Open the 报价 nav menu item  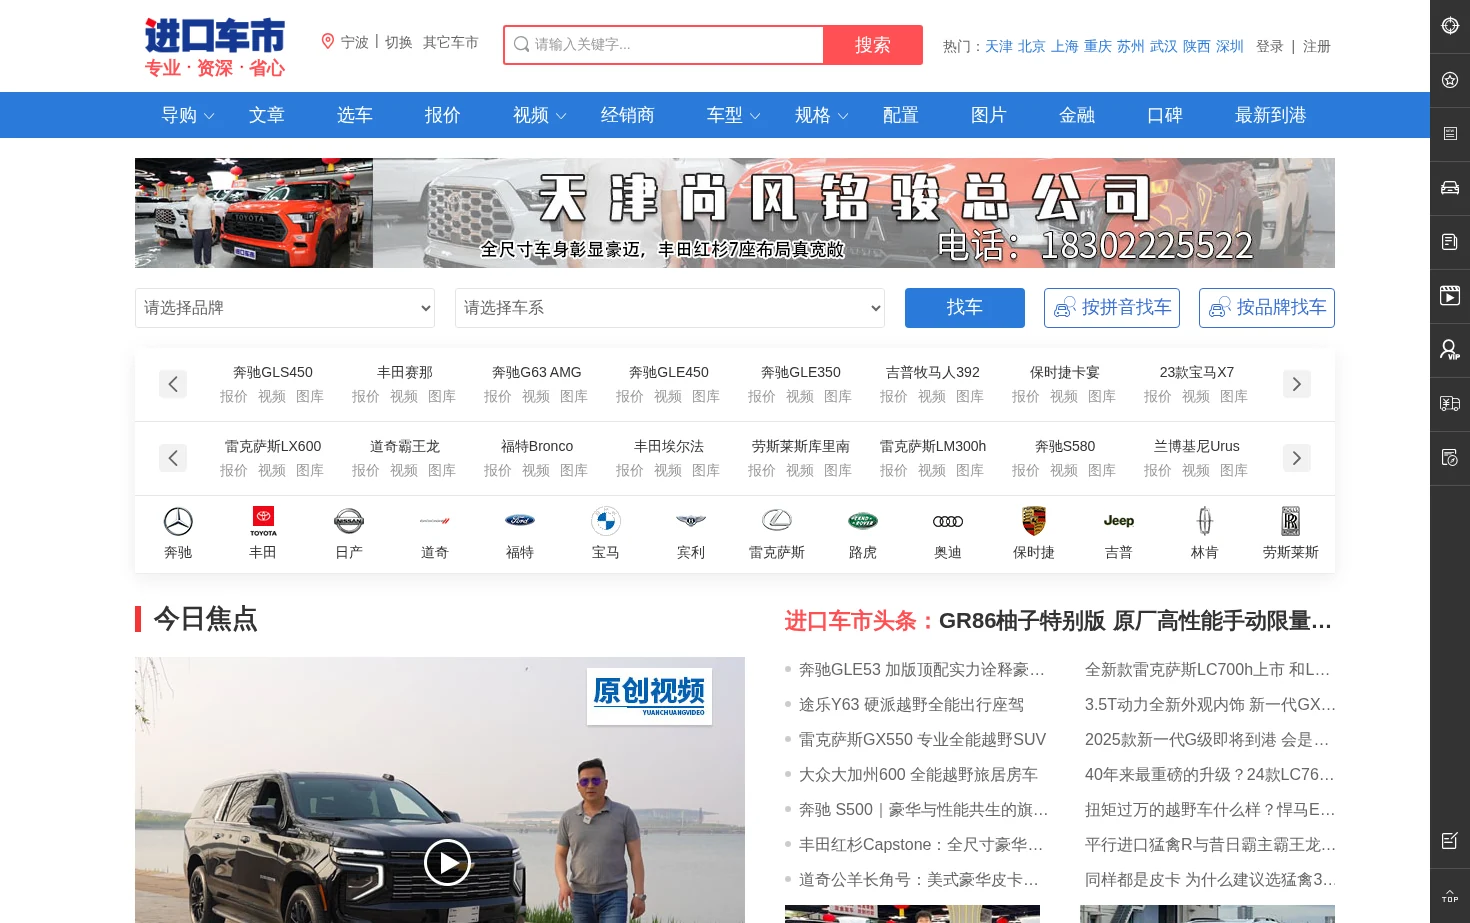443,115
